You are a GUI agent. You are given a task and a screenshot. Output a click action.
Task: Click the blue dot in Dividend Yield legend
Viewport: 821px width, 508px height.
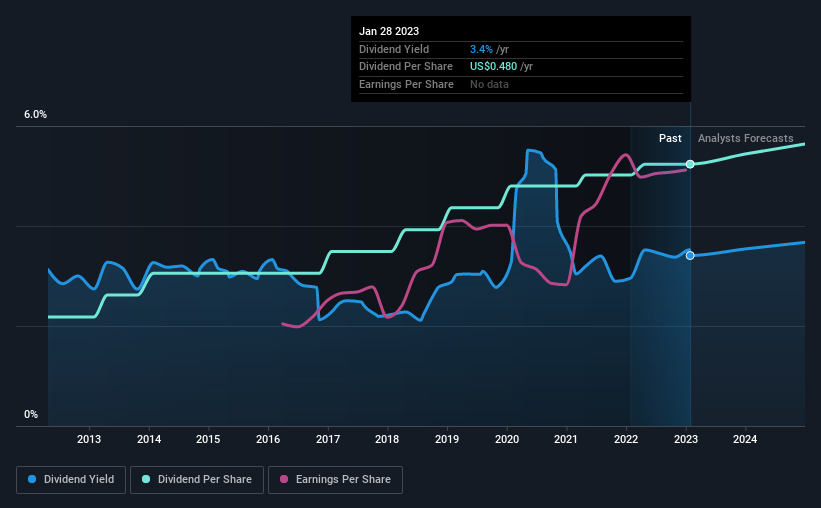(32, 479)
